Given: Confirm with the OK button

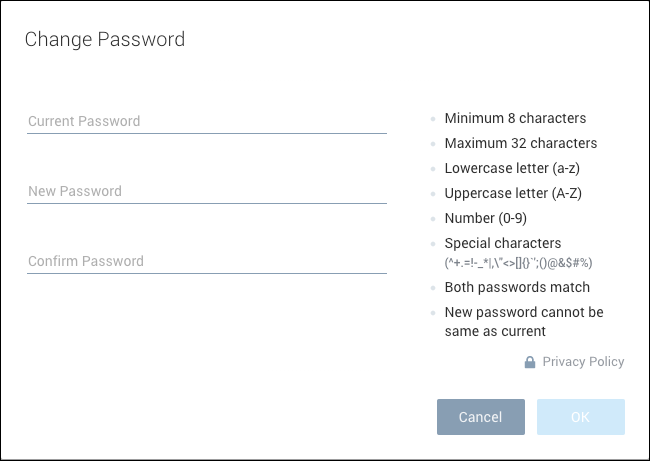Looking at the screenshot, I should click(x=580, y=417).
